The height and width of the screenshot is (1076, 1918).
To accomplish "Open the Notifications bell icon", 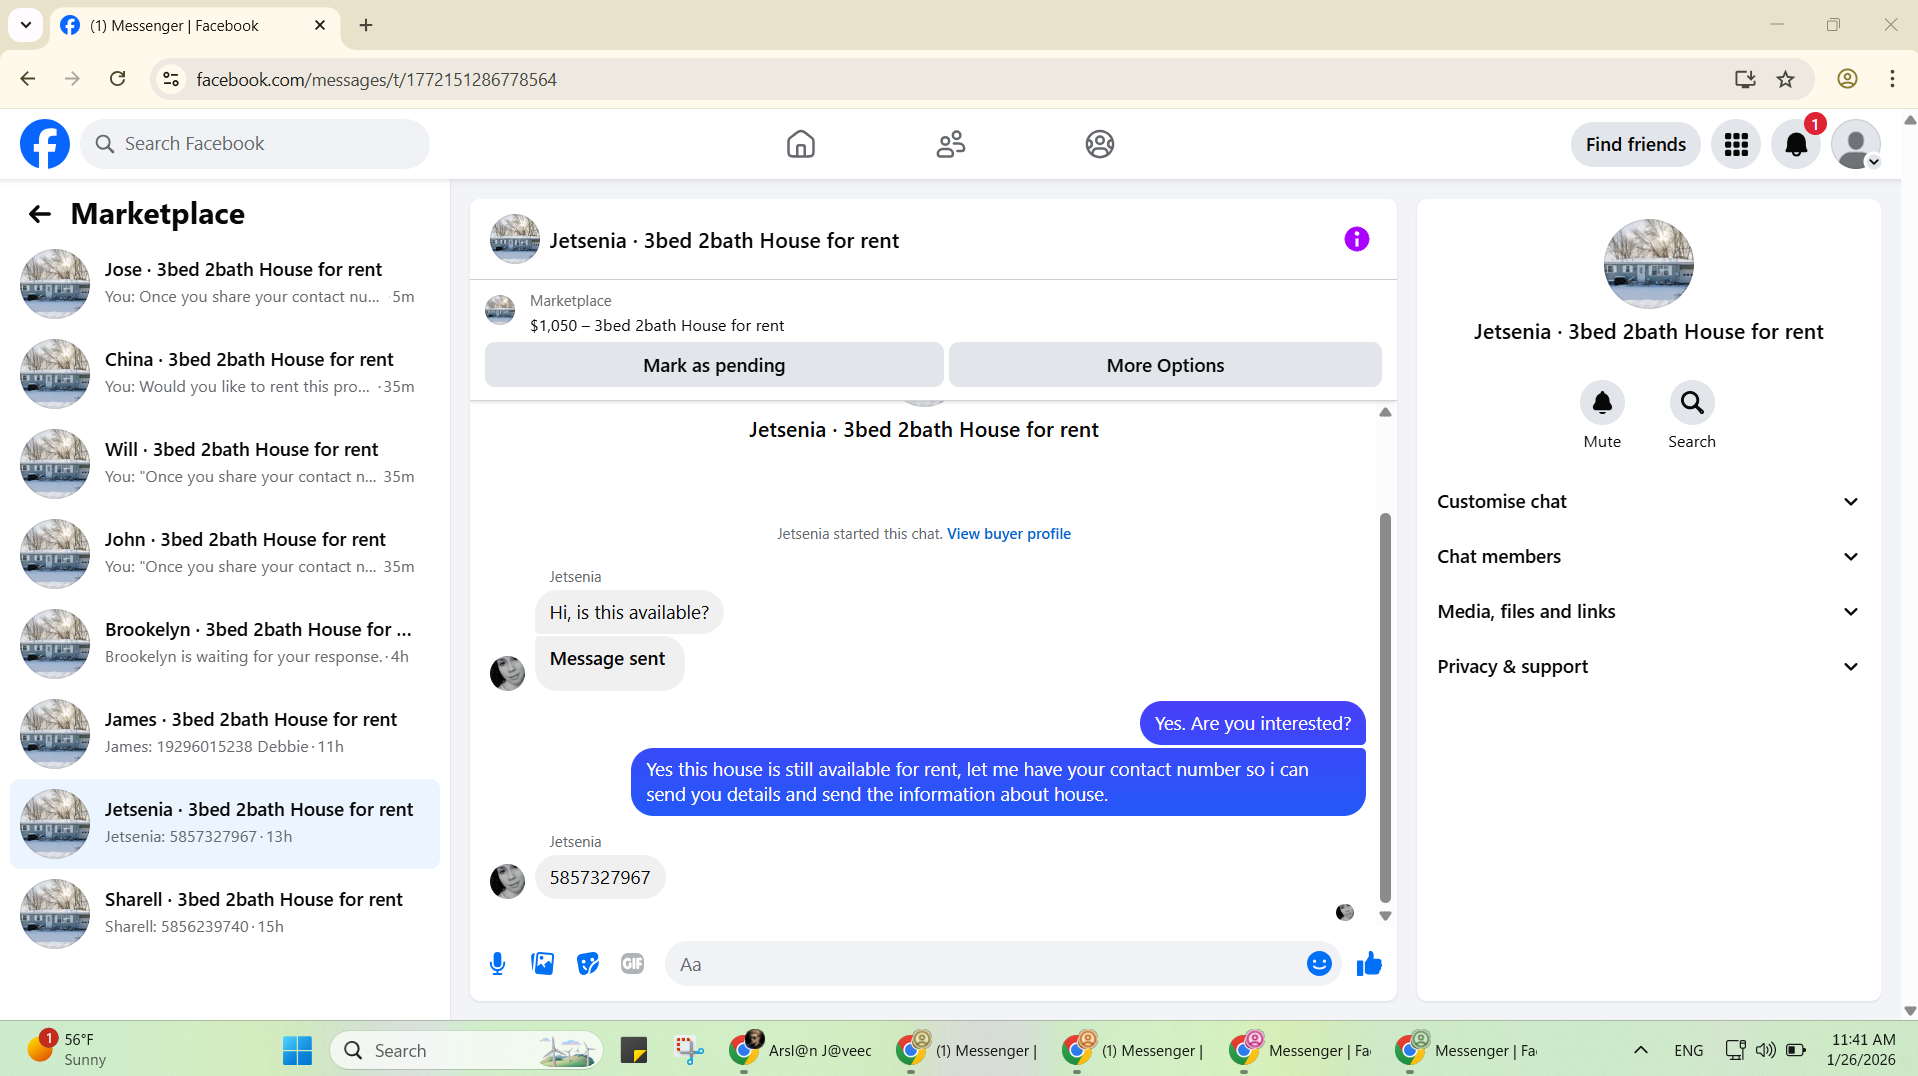I will (x=1796, y=145).
